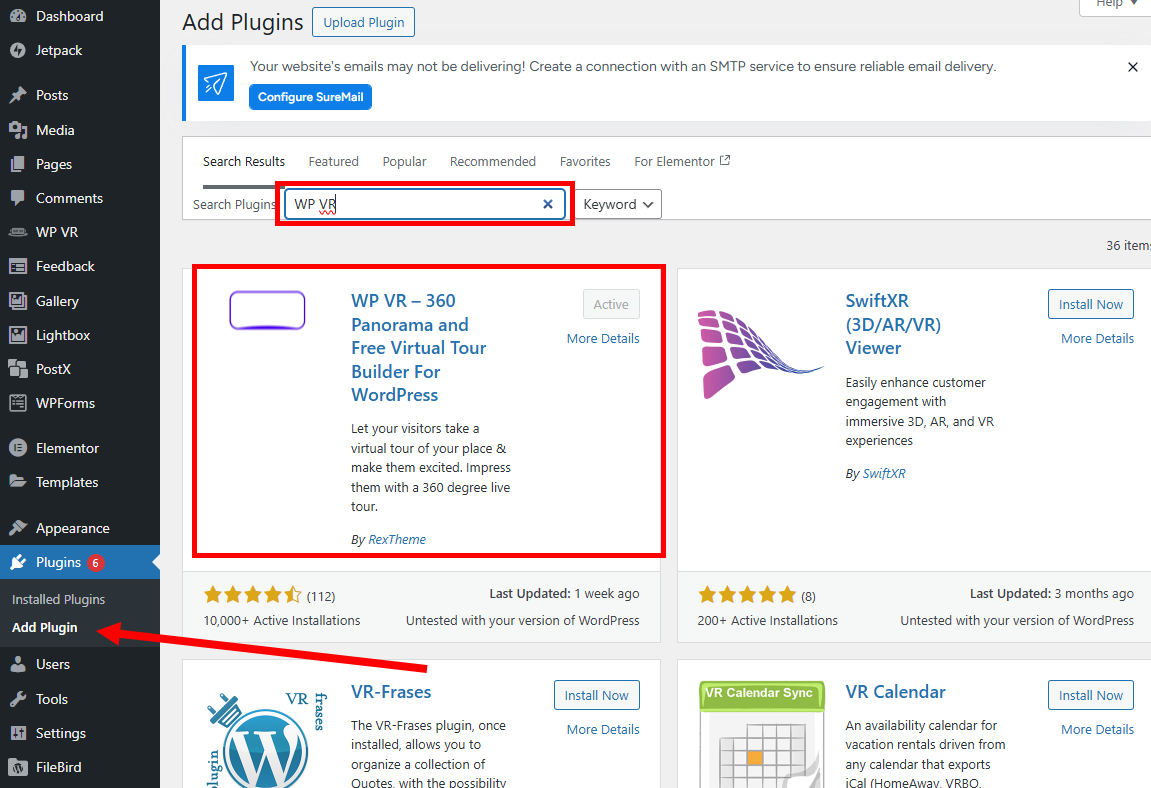
Task: Install the VR Calendar plugin
Action: pos(1091,695)
